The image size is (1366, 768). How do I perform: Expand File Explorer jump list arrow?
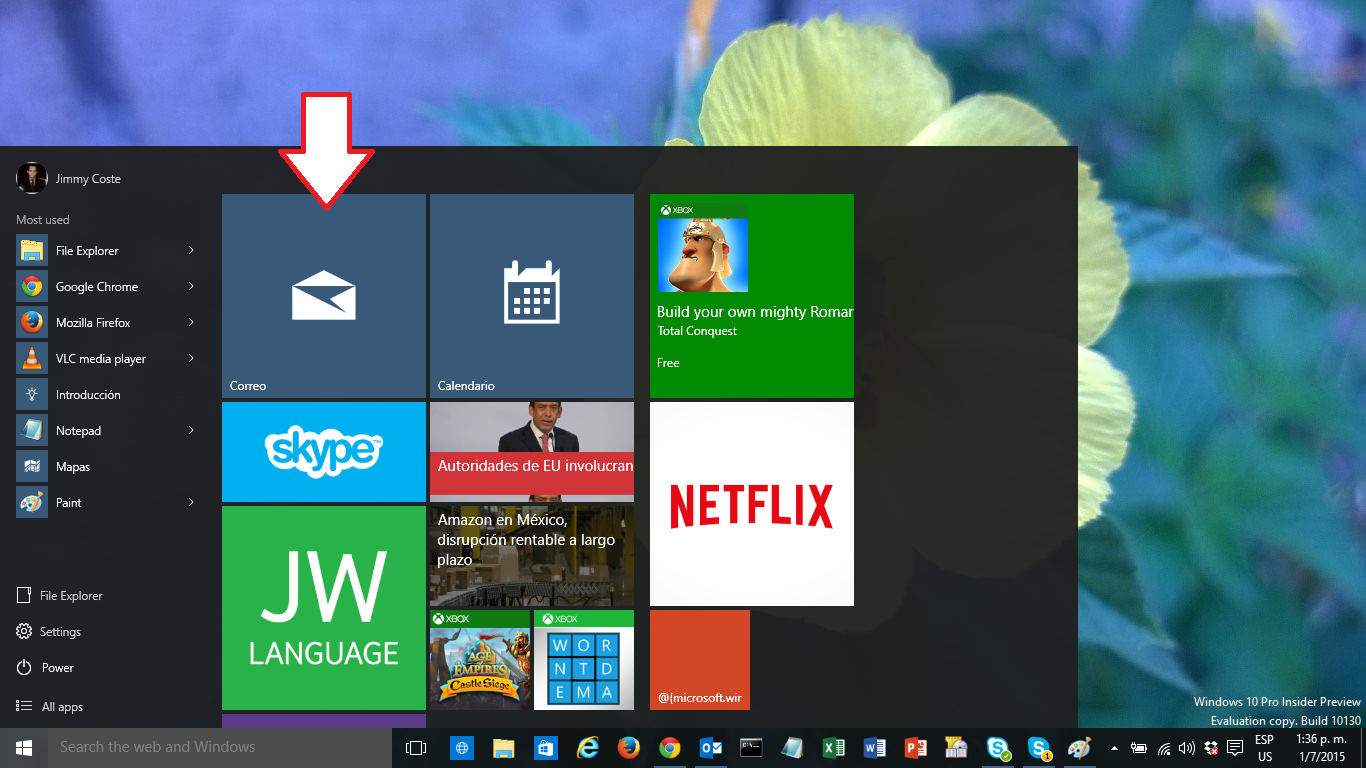tap(191, 251)
